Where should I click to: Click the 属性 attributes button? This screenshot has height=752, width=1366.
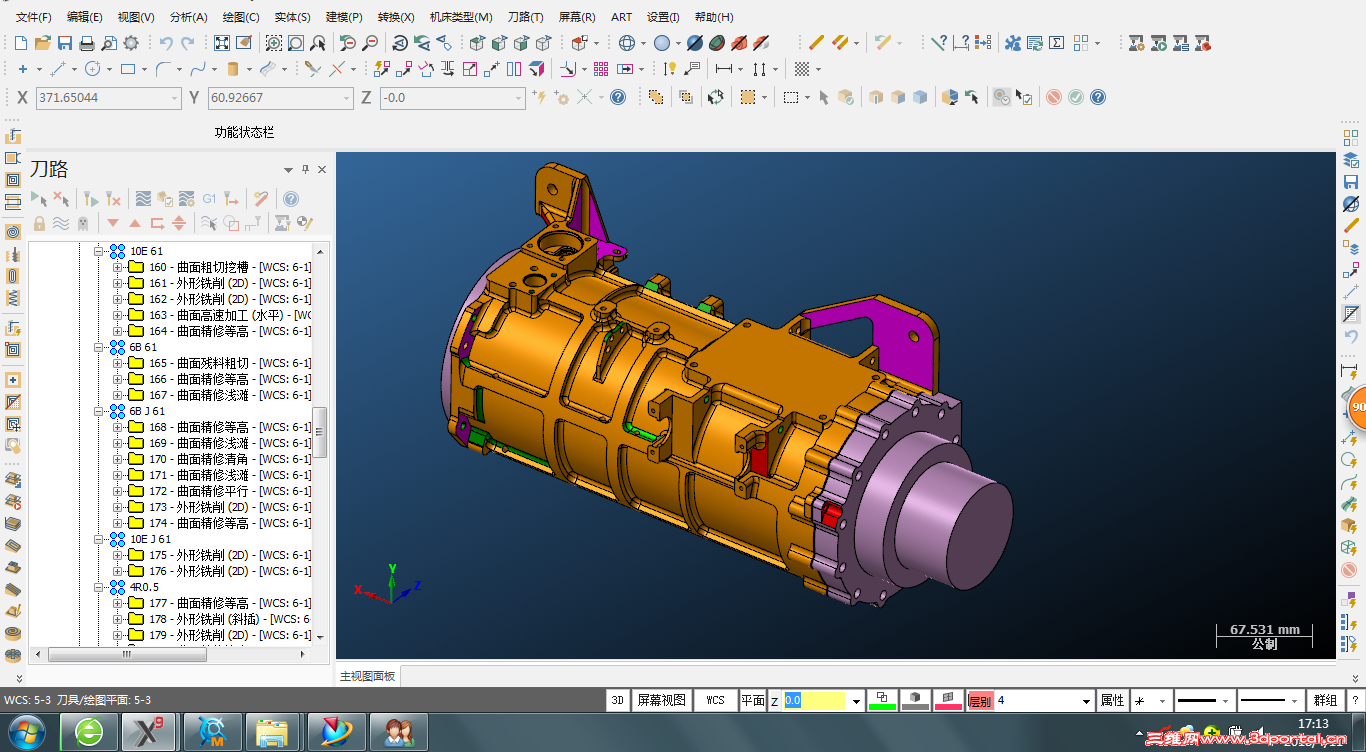coord(1112,700)
